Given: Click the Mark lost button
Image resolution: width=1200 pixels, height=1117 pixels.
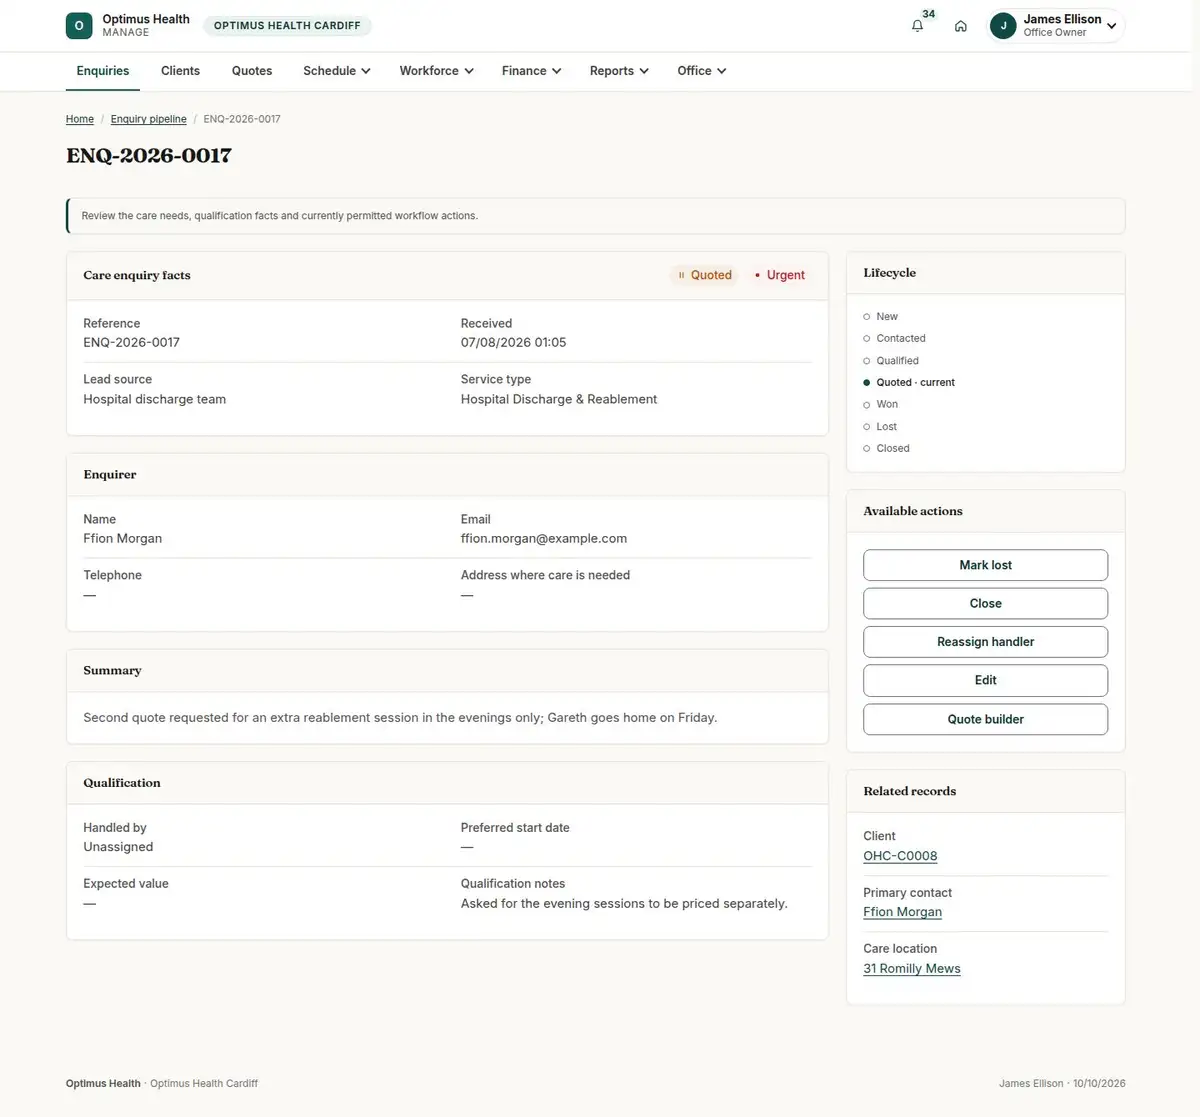Looking at the screenshot, I should [x=985, y=565].
